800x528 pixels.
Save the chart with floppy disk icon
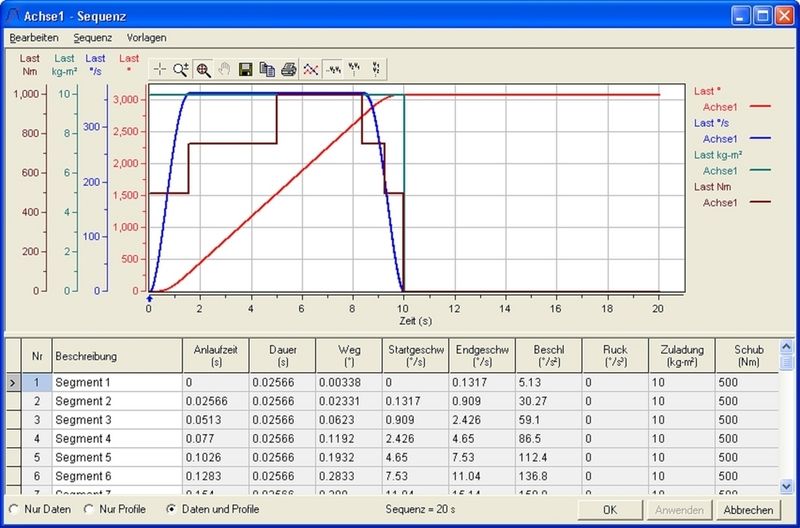click(x=245, y=69)
